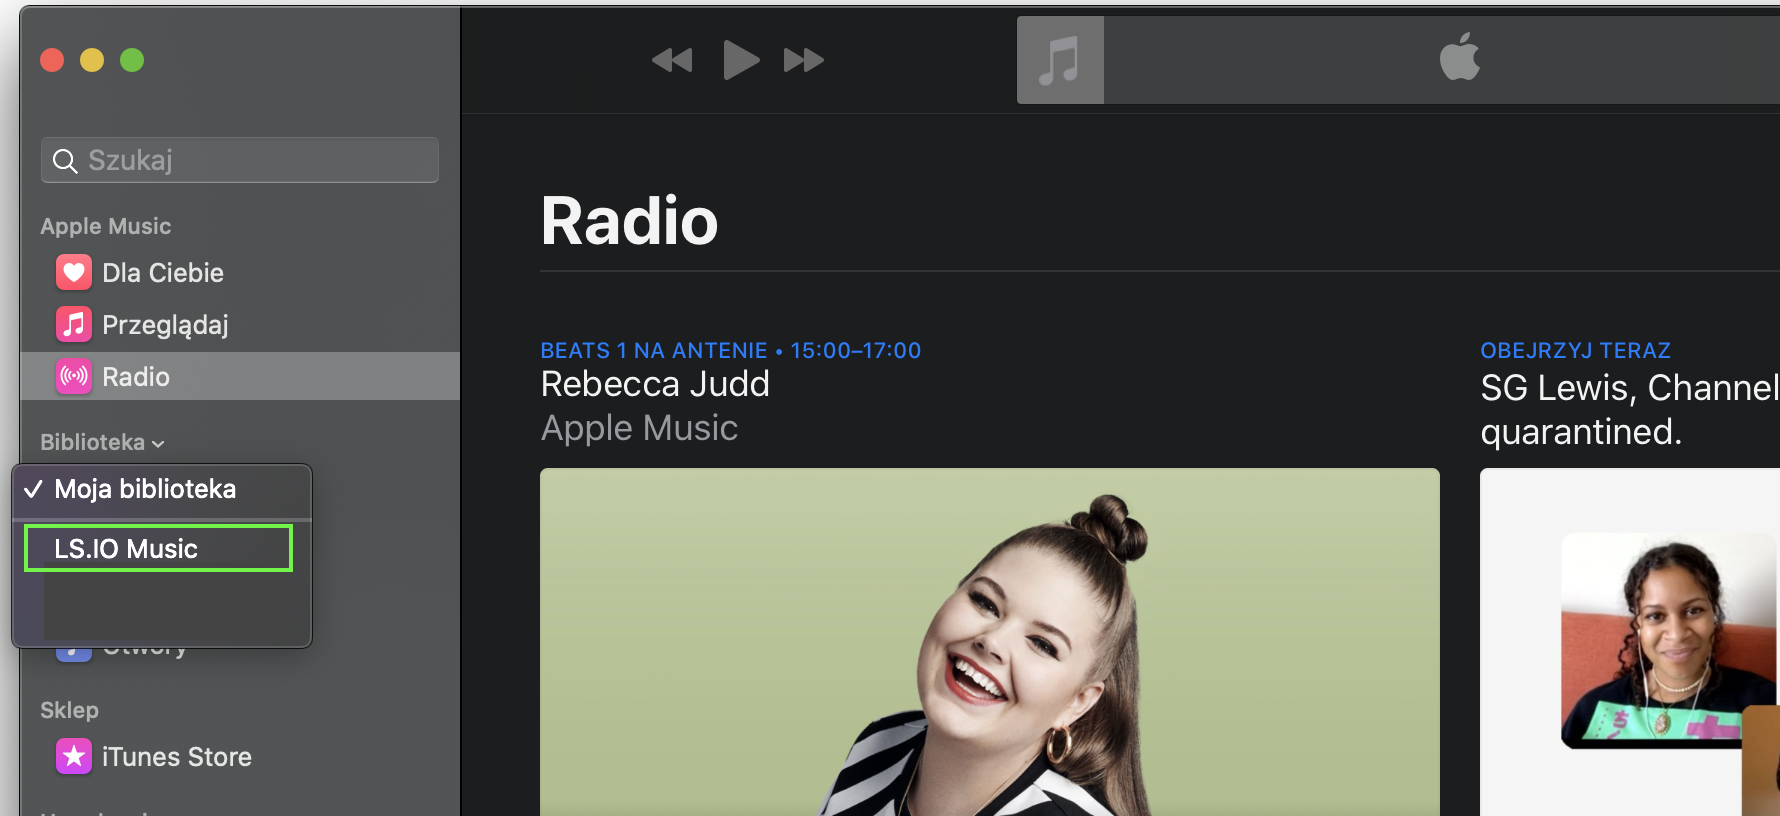This screenshot has width=1780, height=816.
Task: Click the Dla Ciebie heart icon
Action: 74,273
